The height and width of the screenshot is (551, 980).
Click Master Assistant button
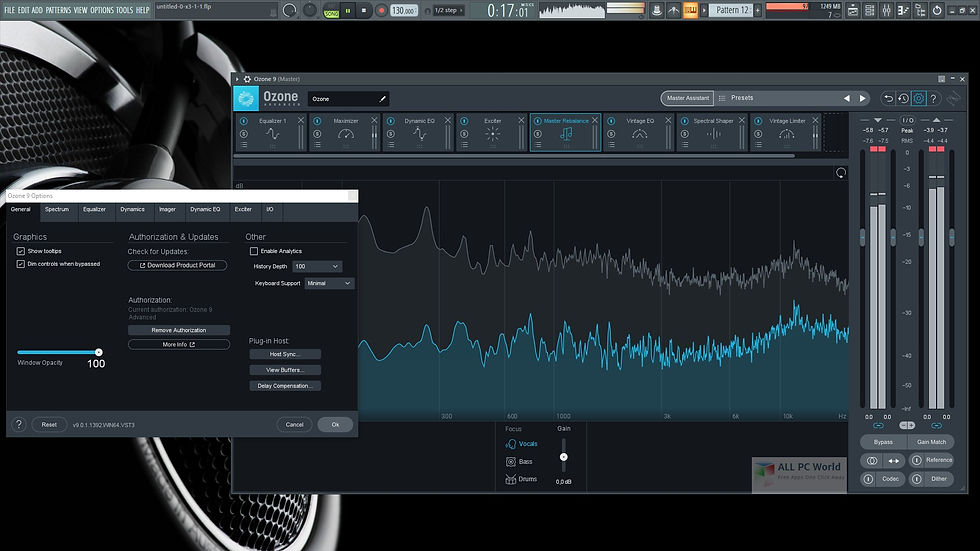(688, 98)
